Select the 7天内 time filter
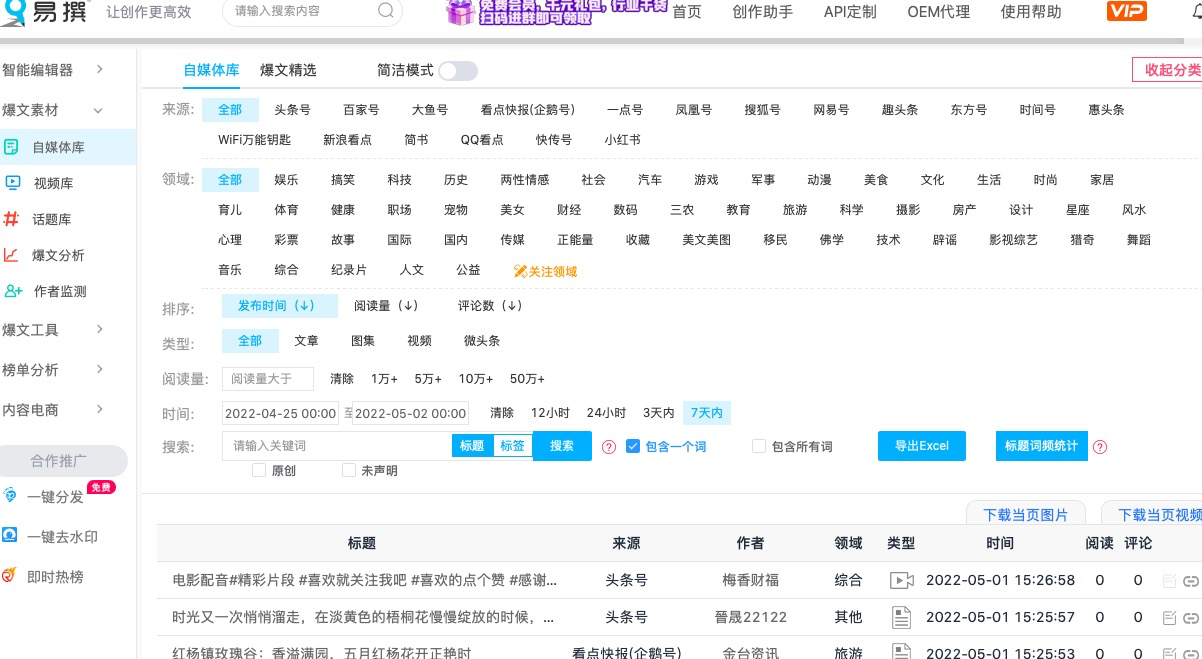1202x659 pixels. (707, 413)
